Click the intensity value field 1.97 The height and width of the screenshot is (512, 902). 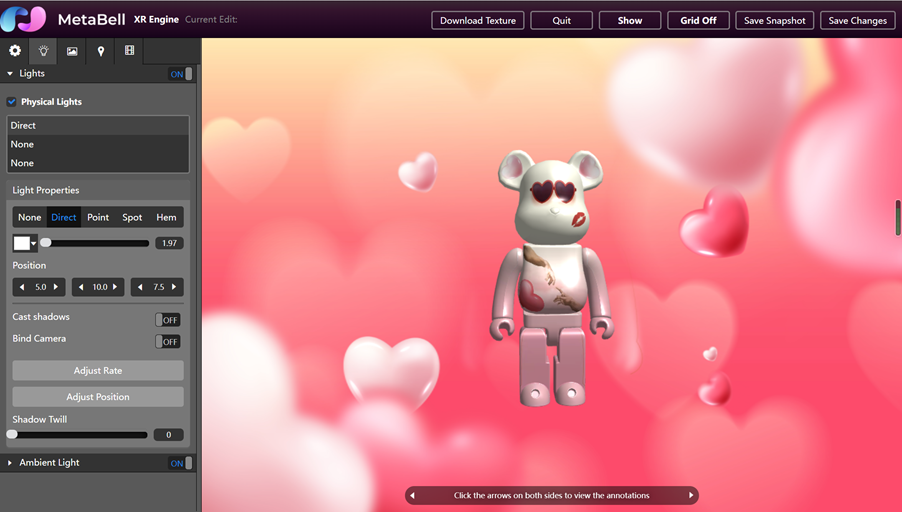(169, 243)
